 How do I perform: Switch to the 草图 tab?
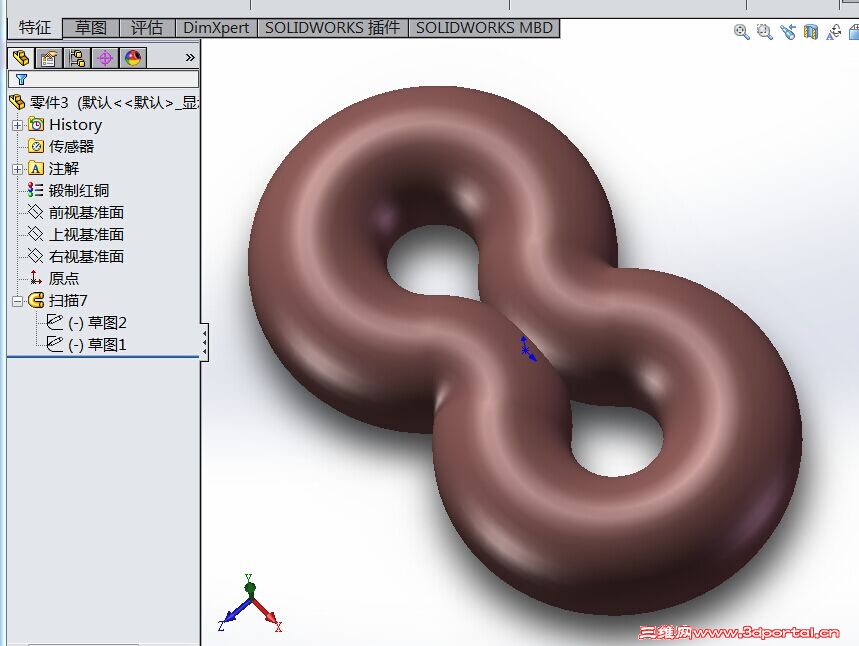[91, 27]
